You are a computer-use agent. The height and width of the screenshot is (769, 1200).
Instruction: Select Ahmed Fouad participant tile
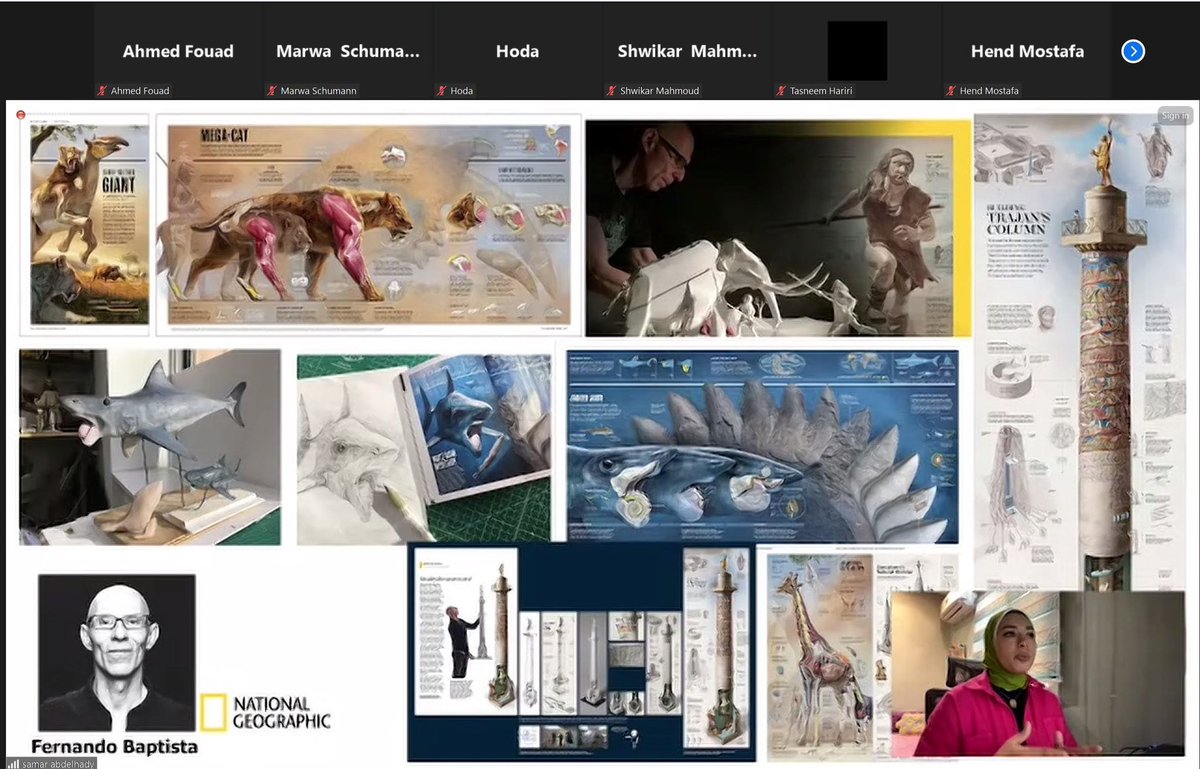(x=178, y=51)
